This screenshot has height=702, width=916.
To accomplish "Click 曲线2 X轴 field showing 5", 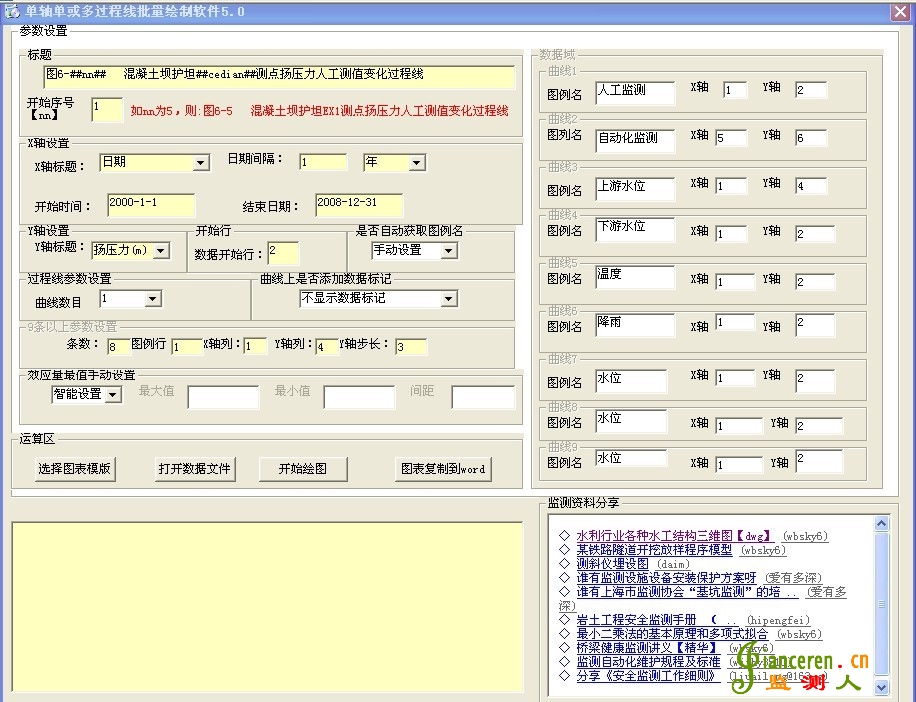I will click(x=731, y=138).
